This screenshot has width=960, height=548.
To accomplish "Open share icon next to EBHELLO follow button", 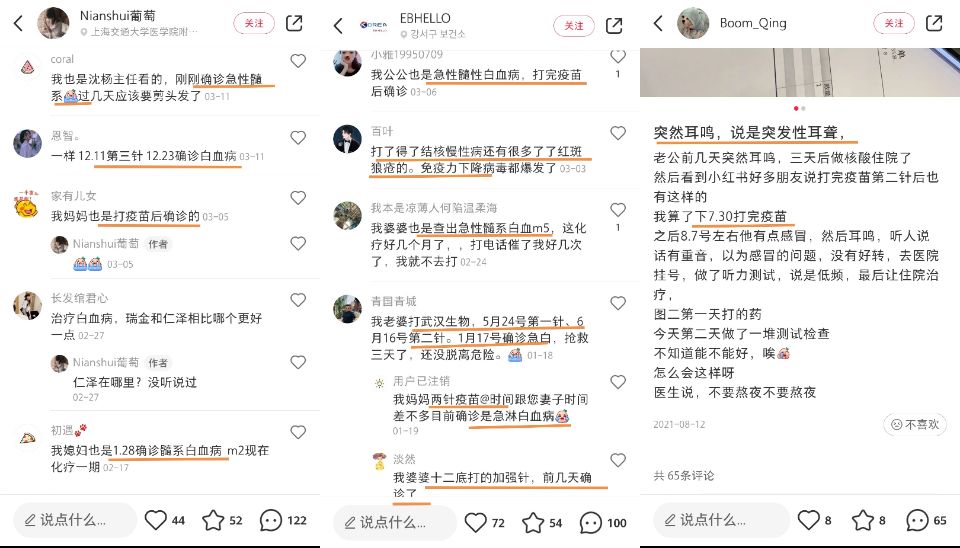I will [613, 26].
